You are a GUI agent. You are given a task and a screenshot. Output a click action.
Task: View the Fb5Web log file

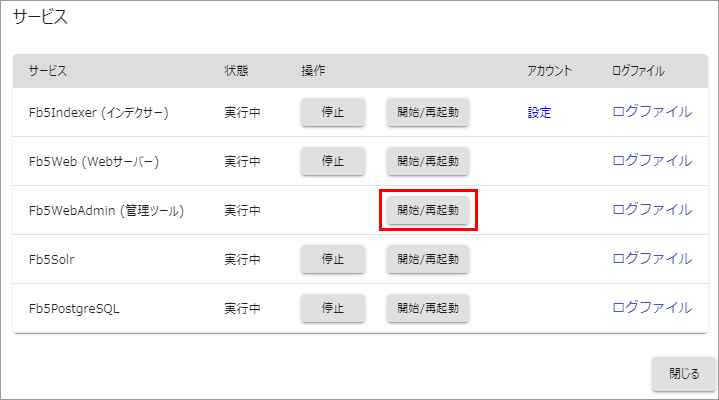651,161
